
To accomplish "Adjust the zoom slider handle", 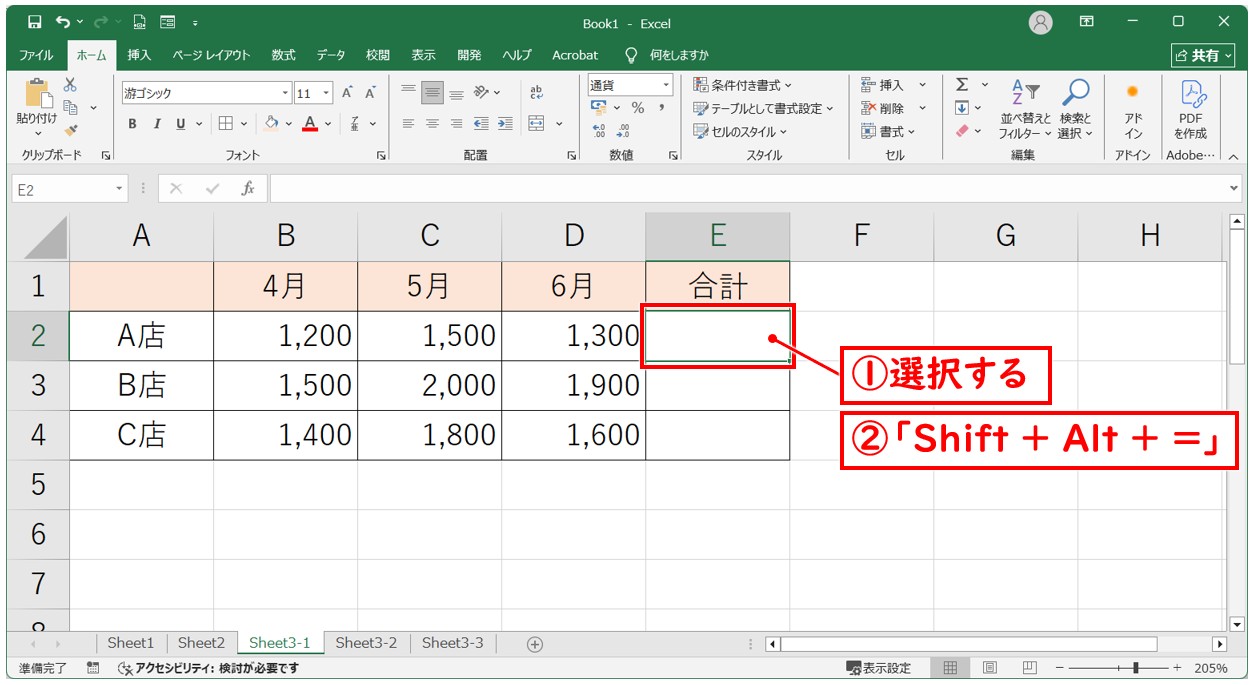I will [x=1135, y=668].
